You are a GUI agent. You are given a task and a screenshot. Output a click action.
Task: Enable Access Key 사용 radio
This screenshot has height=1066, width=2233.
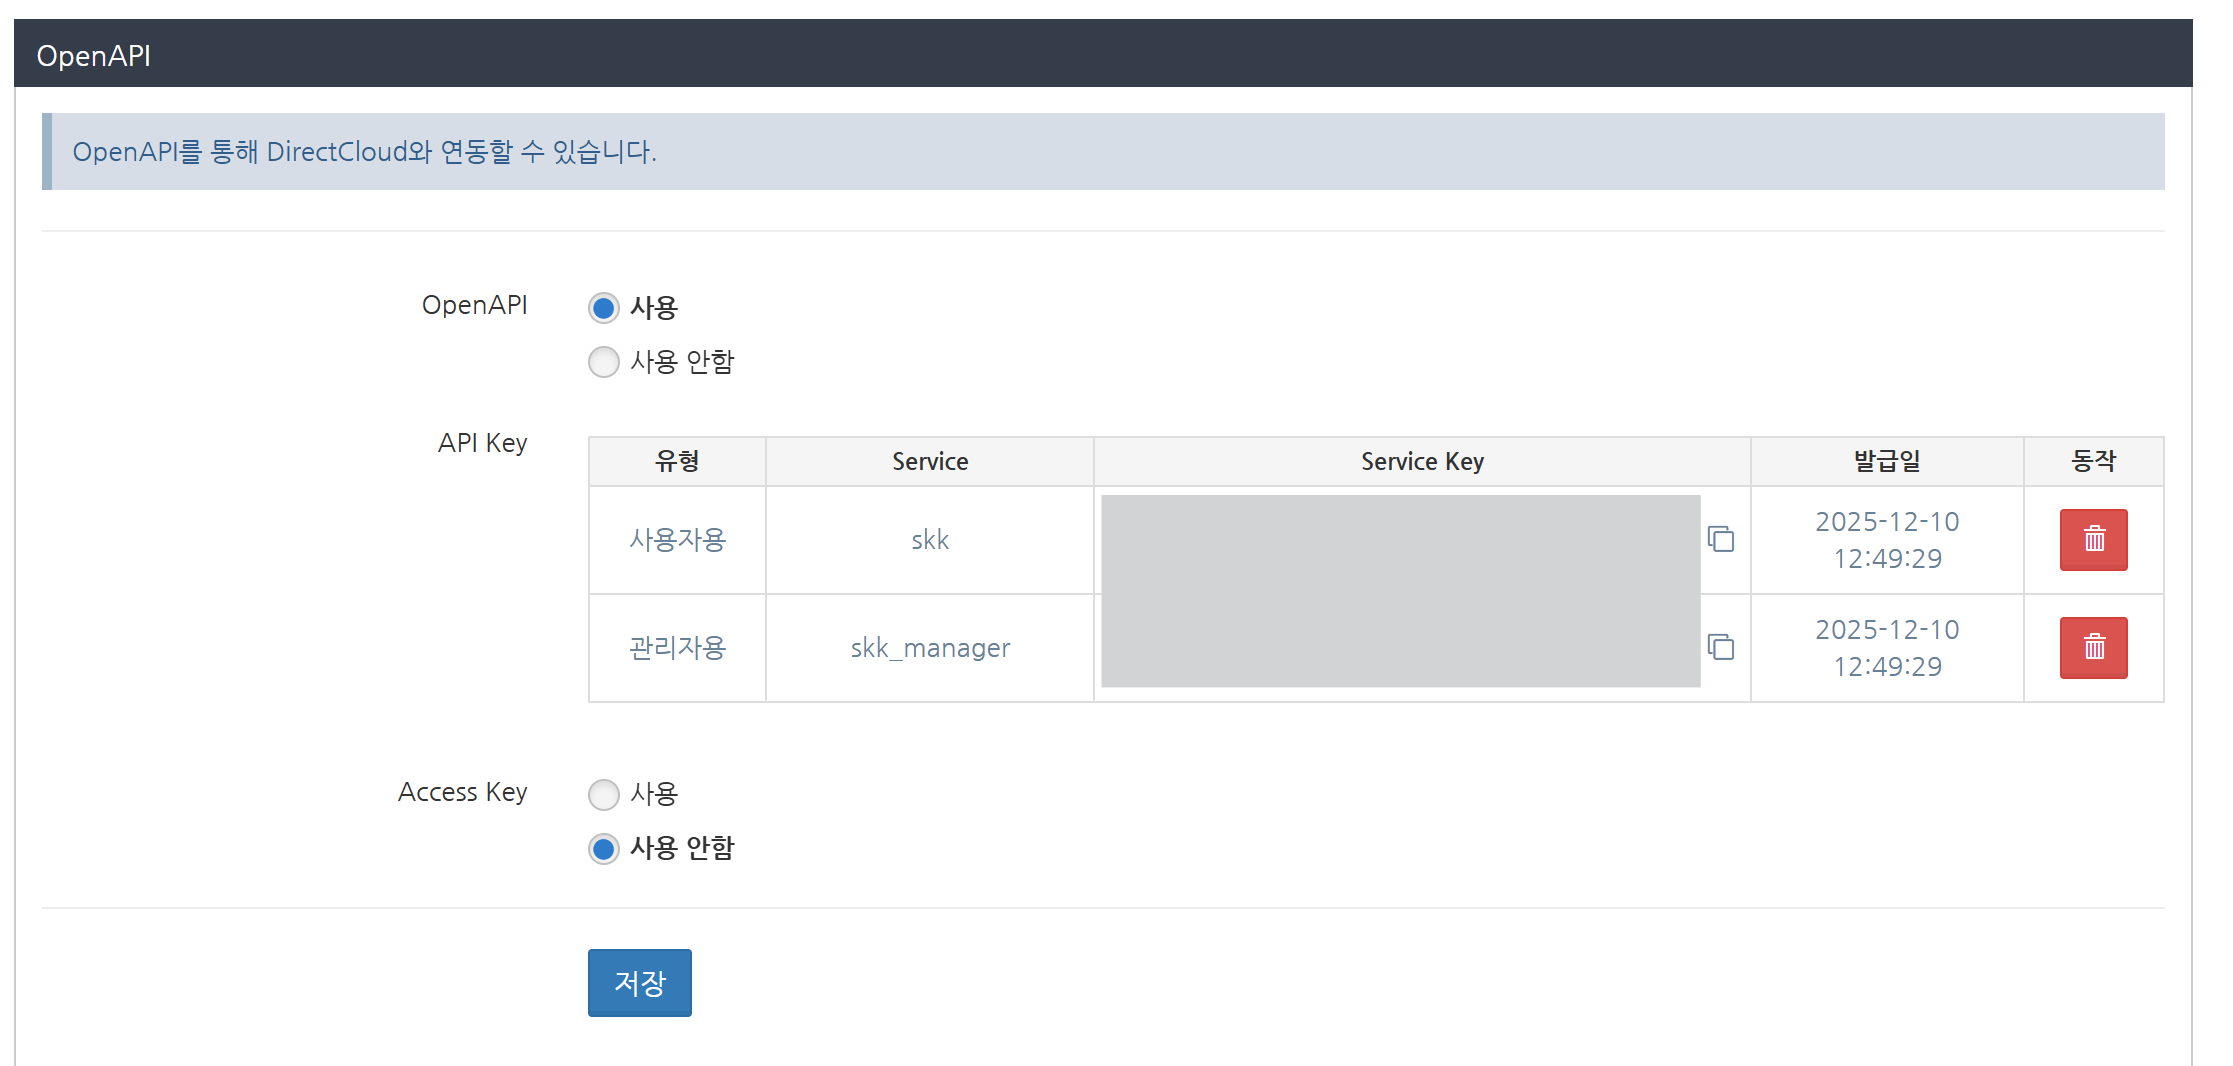point(604,795)
